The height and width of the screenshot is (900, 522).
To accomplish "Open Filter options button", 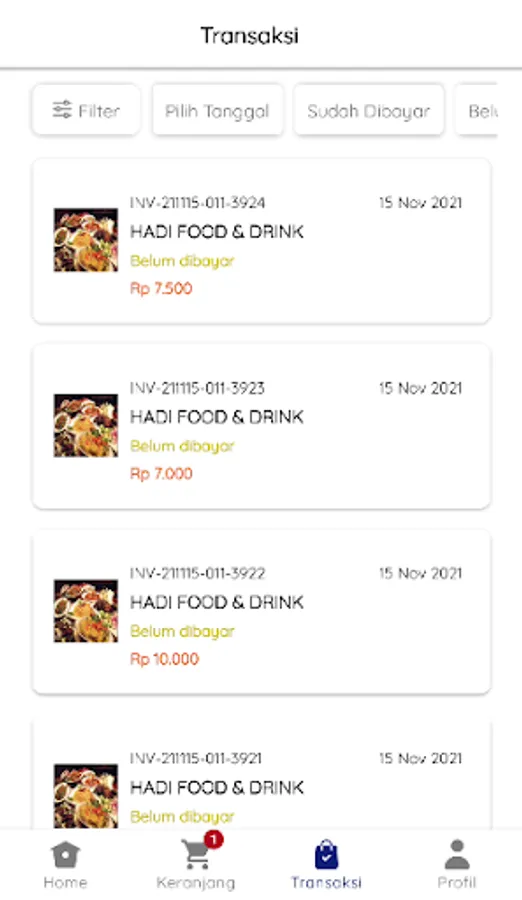I will [86, 110].
